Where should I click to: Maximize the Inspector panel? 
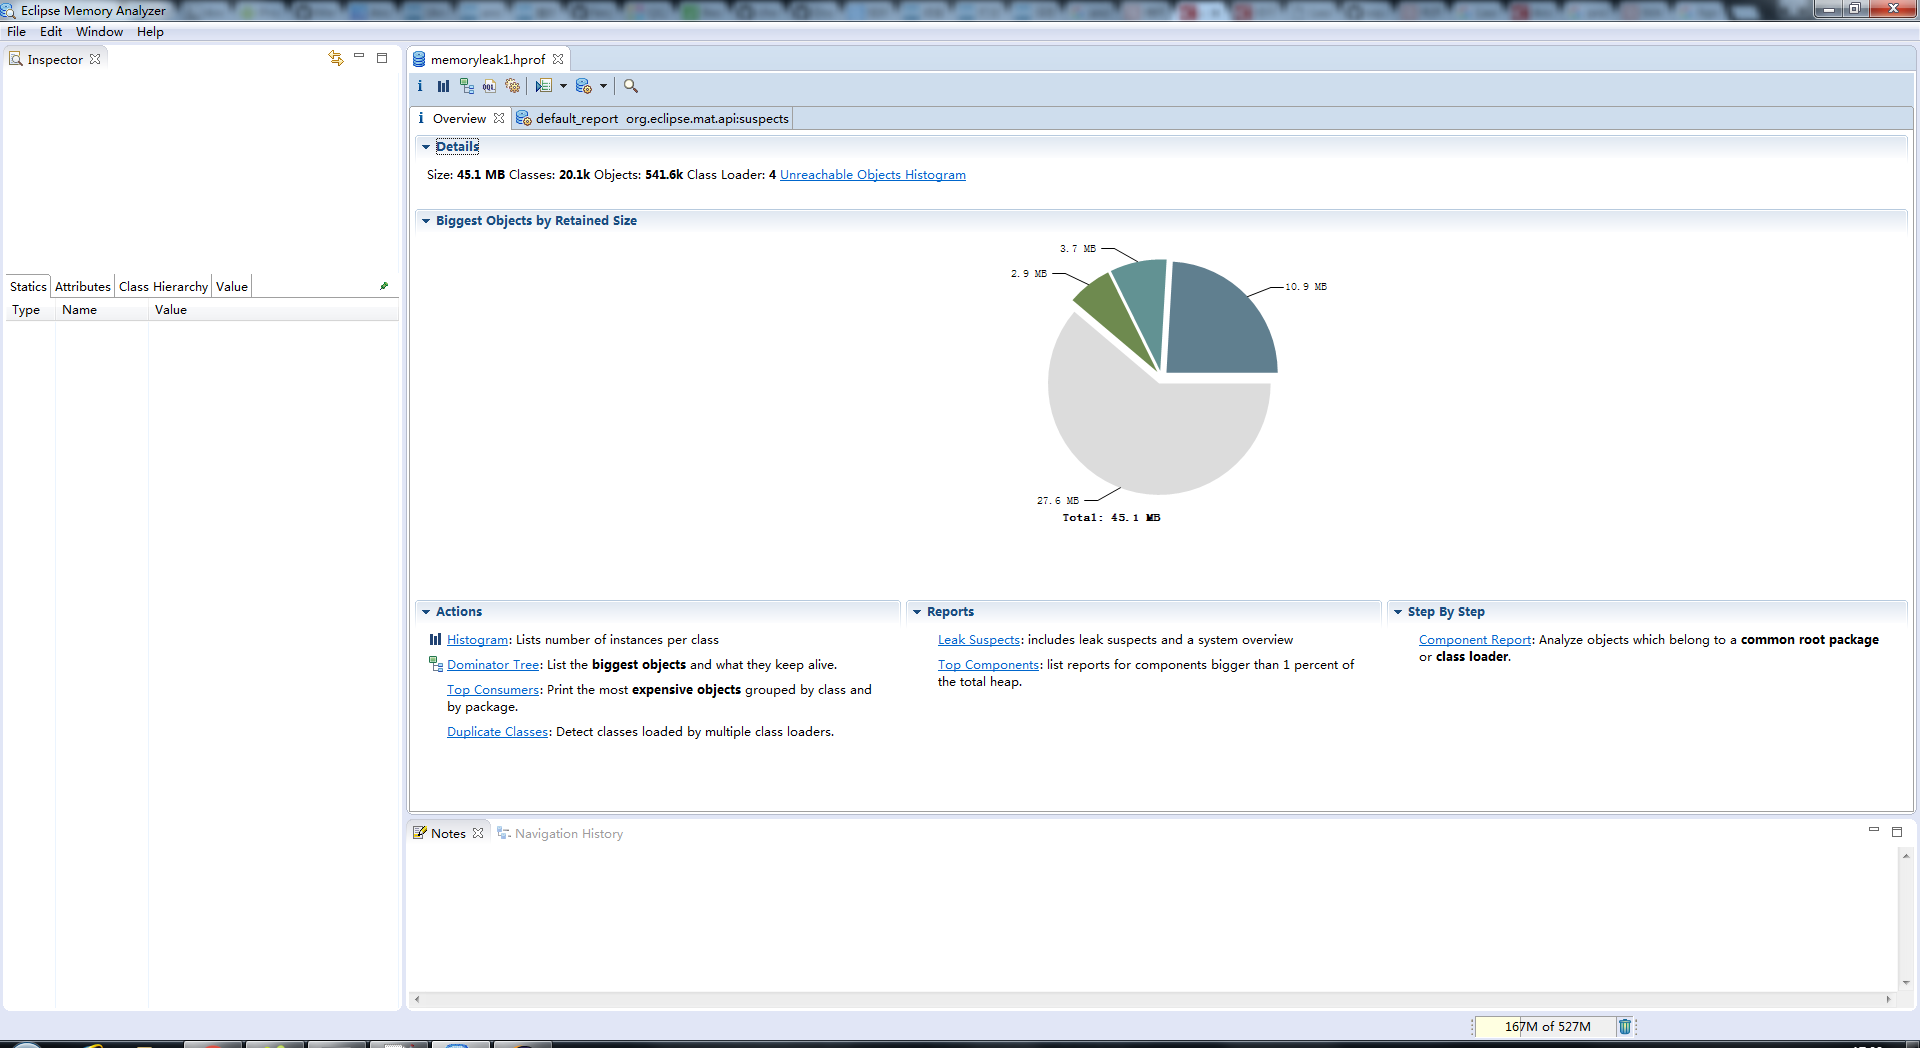coord(382,58)
